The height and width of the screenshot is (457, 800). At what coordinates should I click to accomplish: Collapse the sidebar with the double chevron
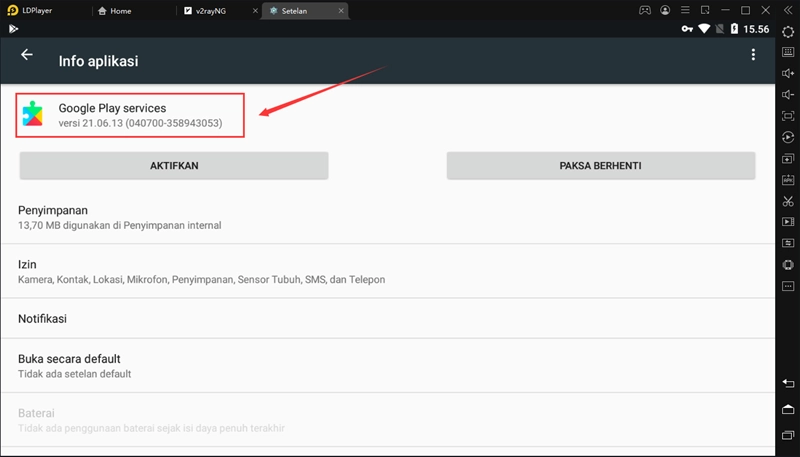click(x=788, y=10)
